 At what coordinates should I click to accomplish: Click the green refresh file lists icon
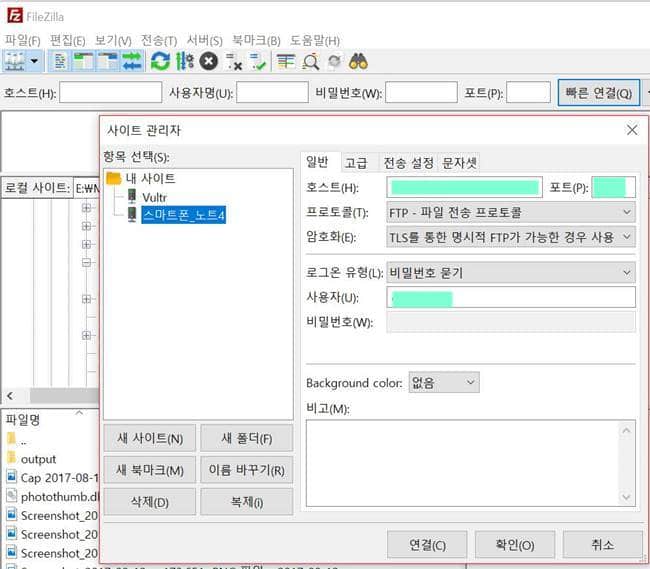tap(160, 61)
